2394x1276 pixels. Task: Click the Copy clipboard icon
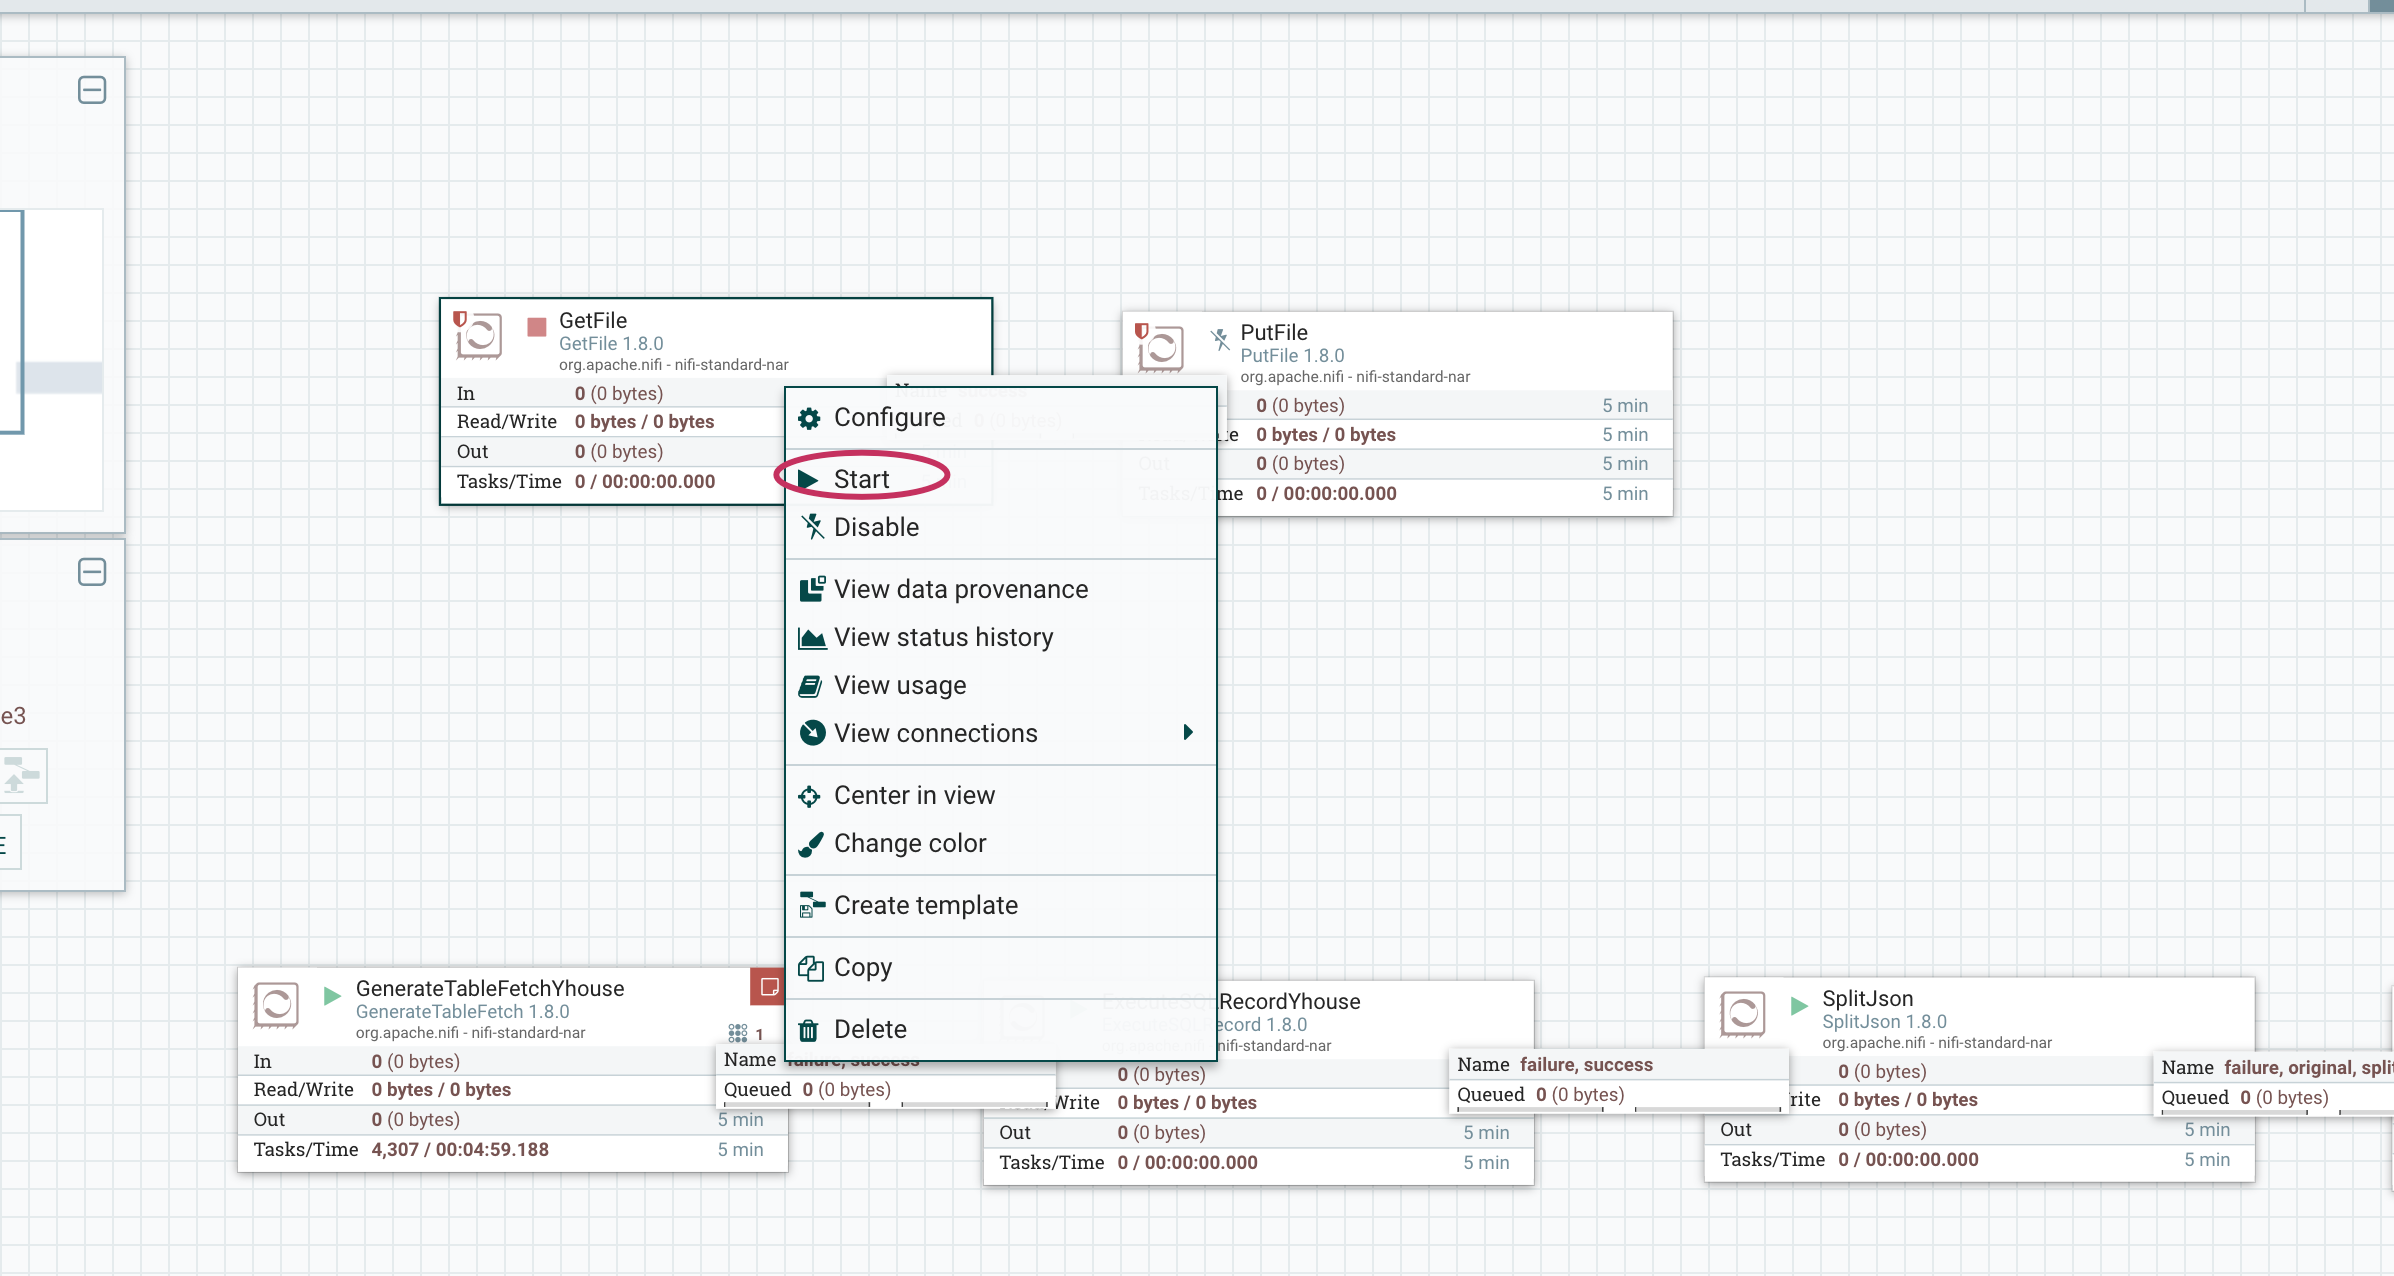810,968
